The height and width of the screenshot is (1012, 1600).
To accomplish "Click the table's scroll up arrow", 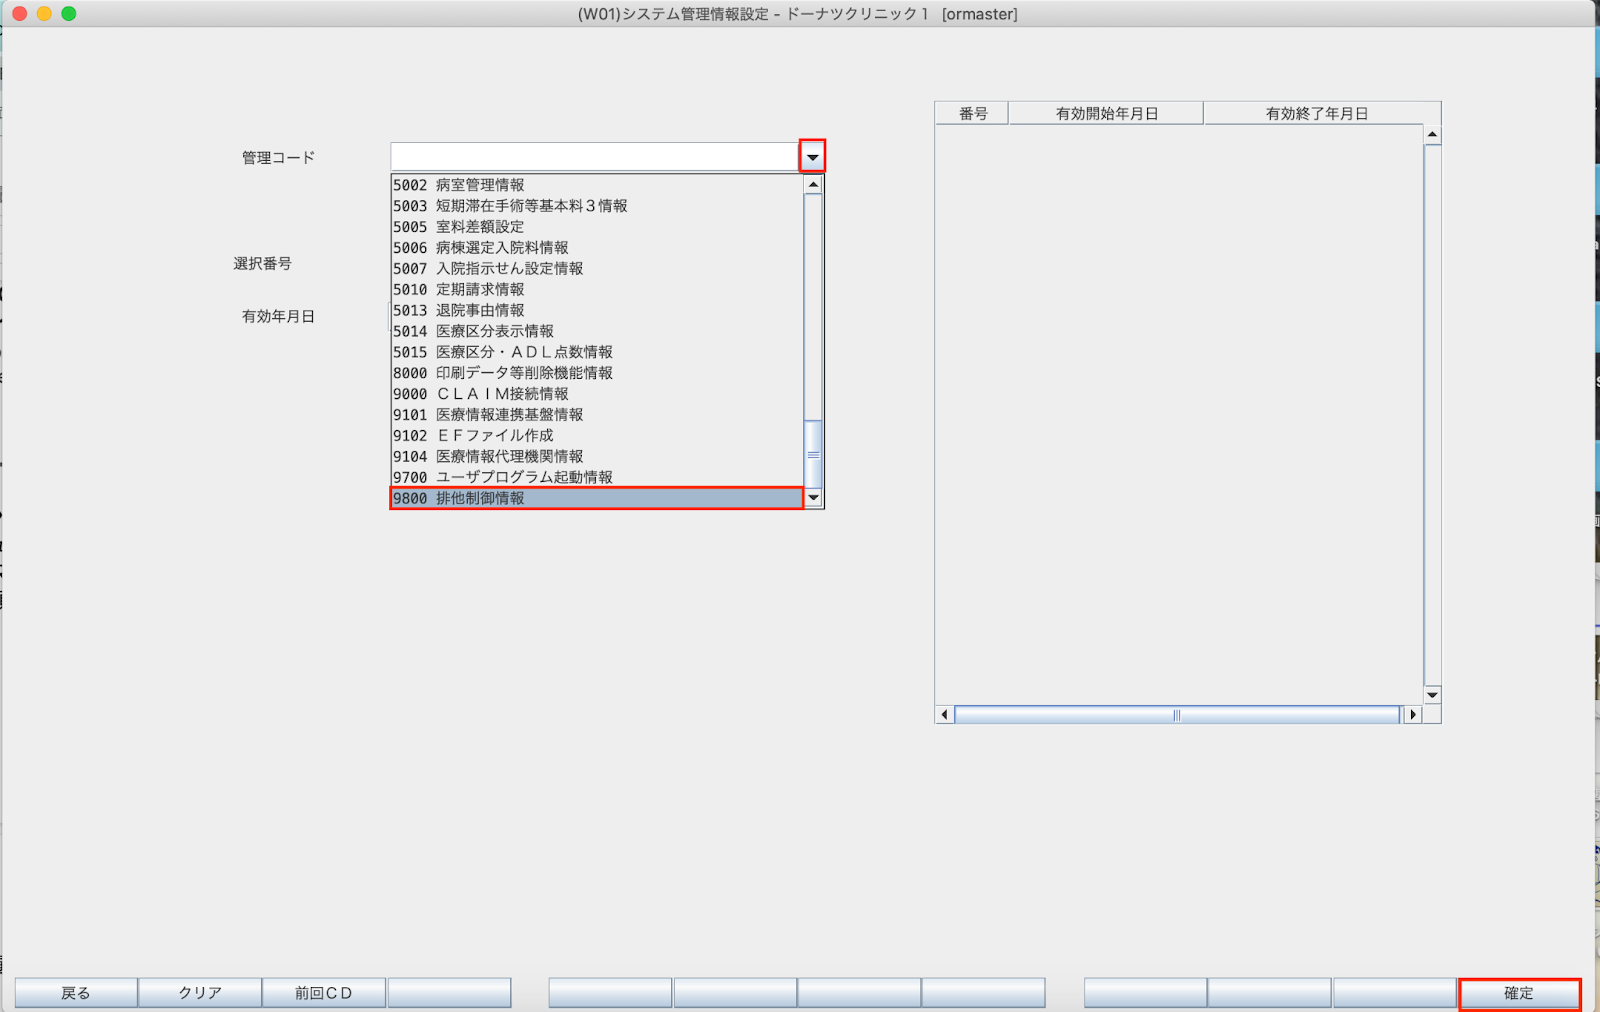I will click(x=1432, y=134).
